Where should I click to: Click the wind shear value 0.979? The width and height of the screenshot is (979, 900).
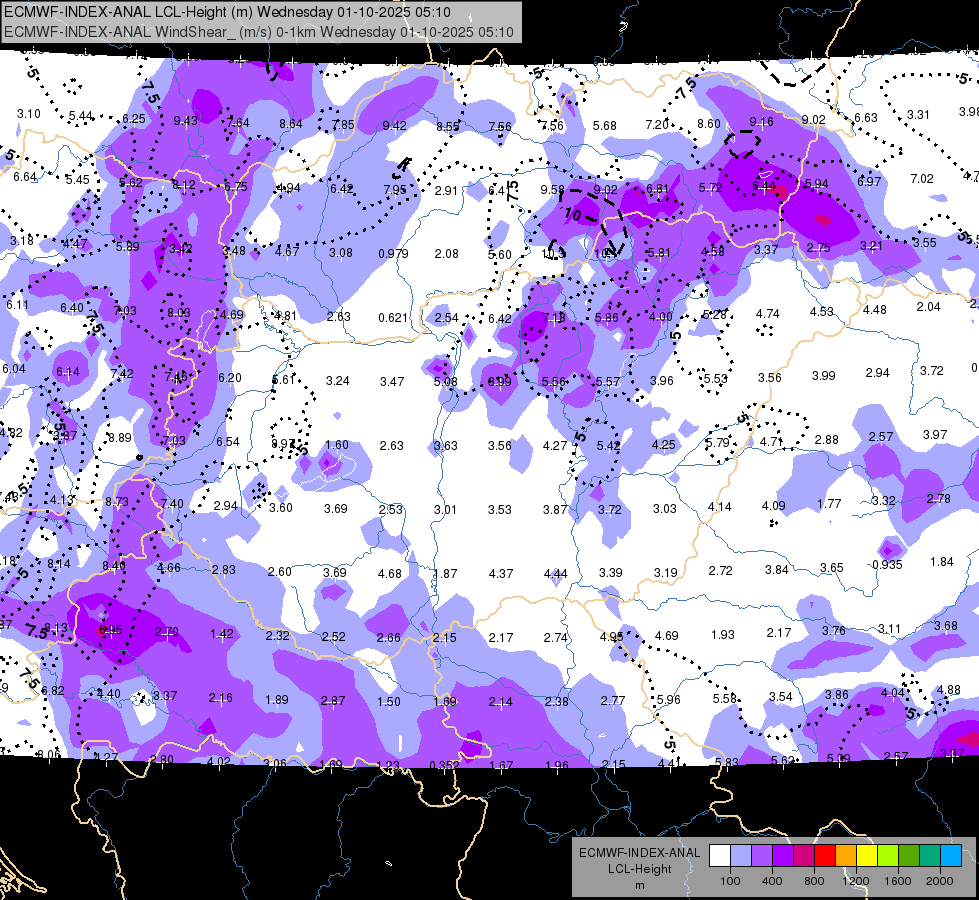(x=393, y=254)
